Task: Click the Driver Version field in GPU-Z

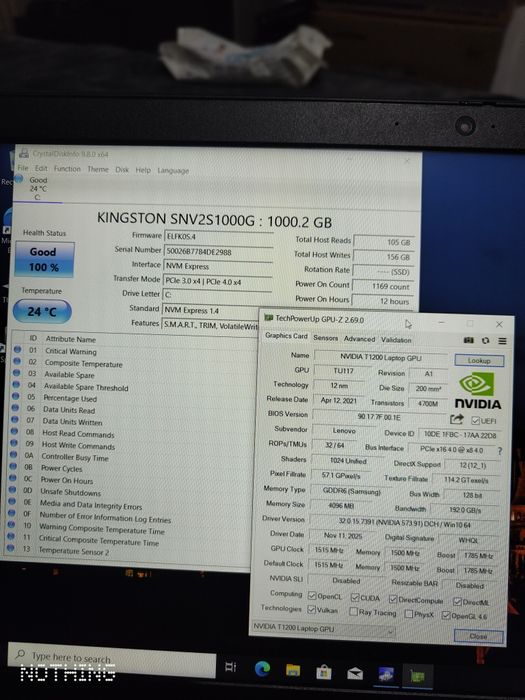Action: pyautogui.click(x=404, y=523)
